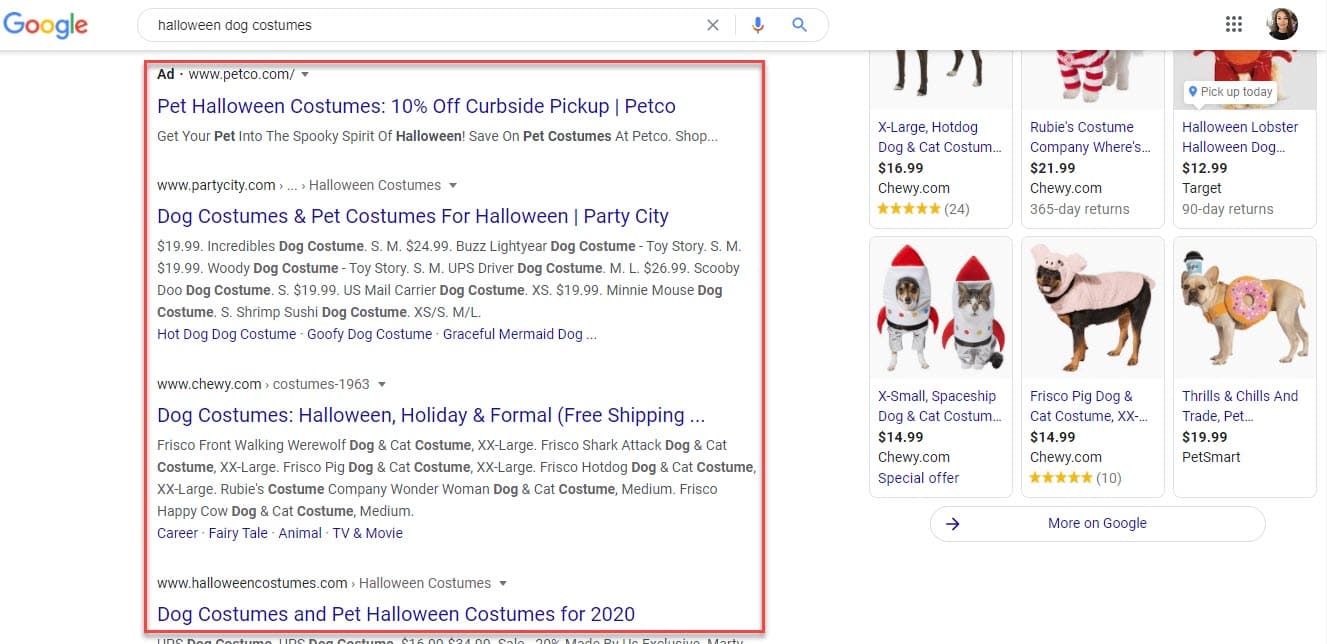Open Party City's Dog Costumes & Pet Costumes result
Image resolution: width=1327 pixels, height=644 pixels.
[413, 216]
